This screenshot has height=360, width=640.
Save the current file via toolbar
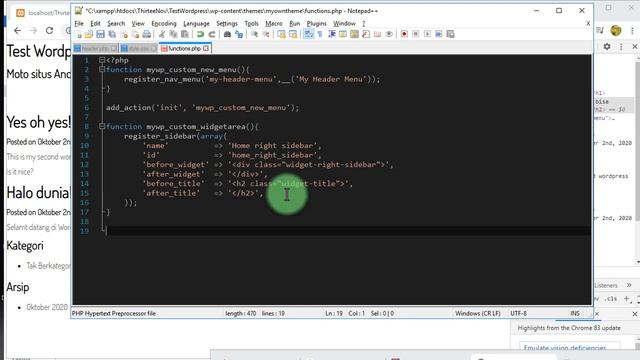(100, 34)
